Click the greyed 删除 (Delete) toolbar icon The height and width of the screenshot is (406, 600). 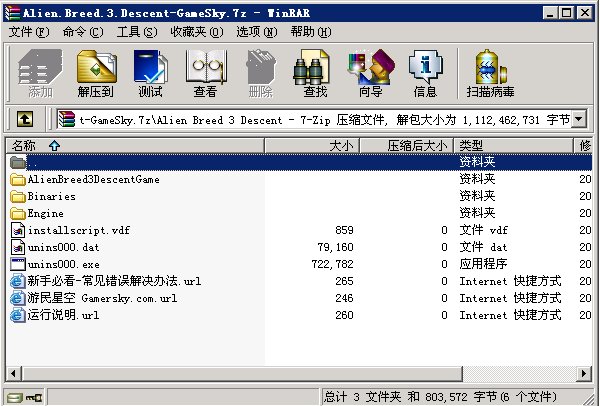coord(261,73)
